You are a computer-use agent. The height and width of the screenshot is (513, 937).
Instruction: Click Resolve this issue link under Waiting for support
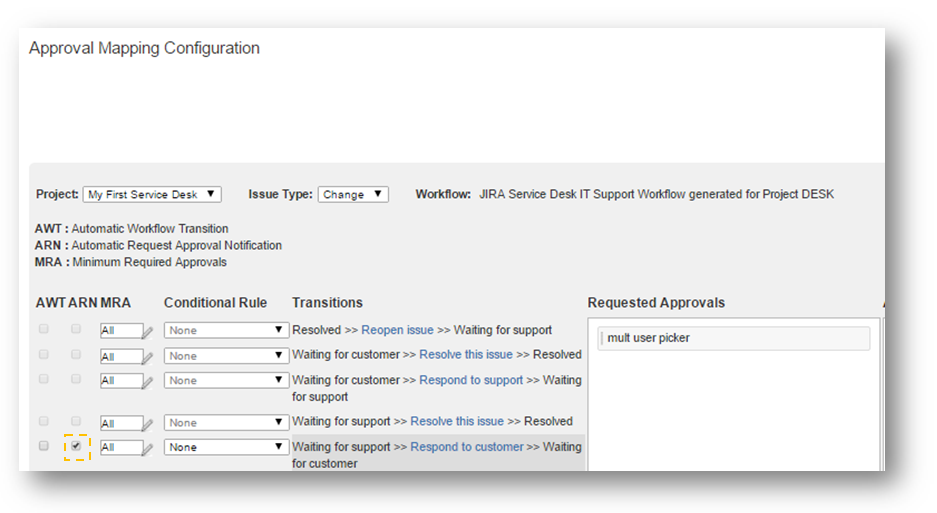(457, 422)
